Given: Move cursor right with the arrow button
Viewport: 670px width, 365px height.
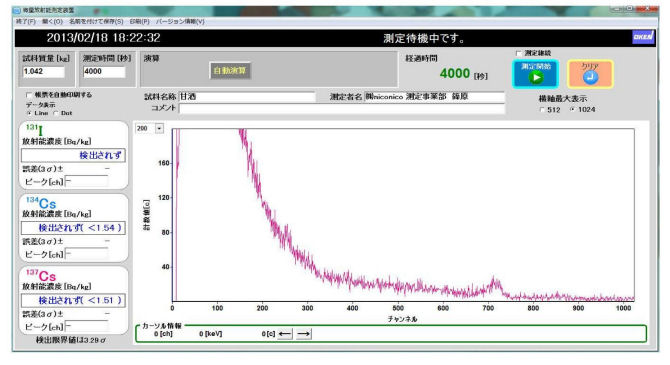Looking at the screenshot, I should pos(303,334).
